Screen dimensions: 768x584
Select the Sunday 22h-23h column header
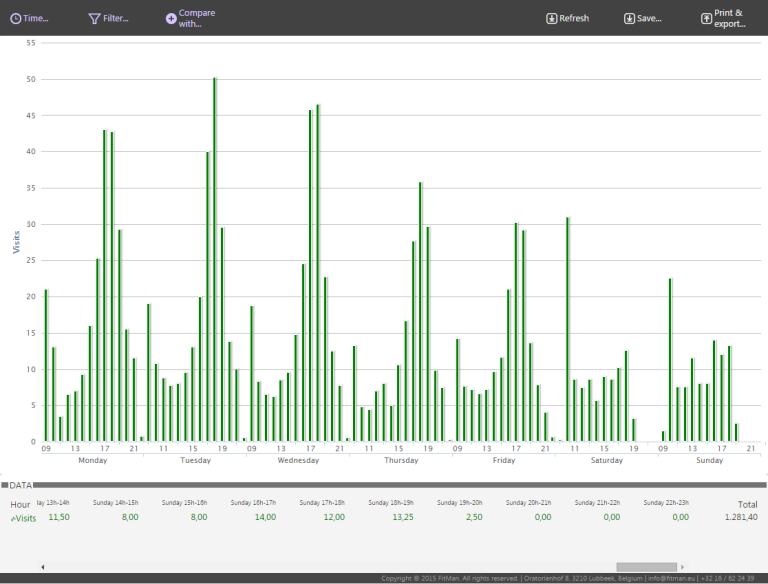click(x=666, y=503)
